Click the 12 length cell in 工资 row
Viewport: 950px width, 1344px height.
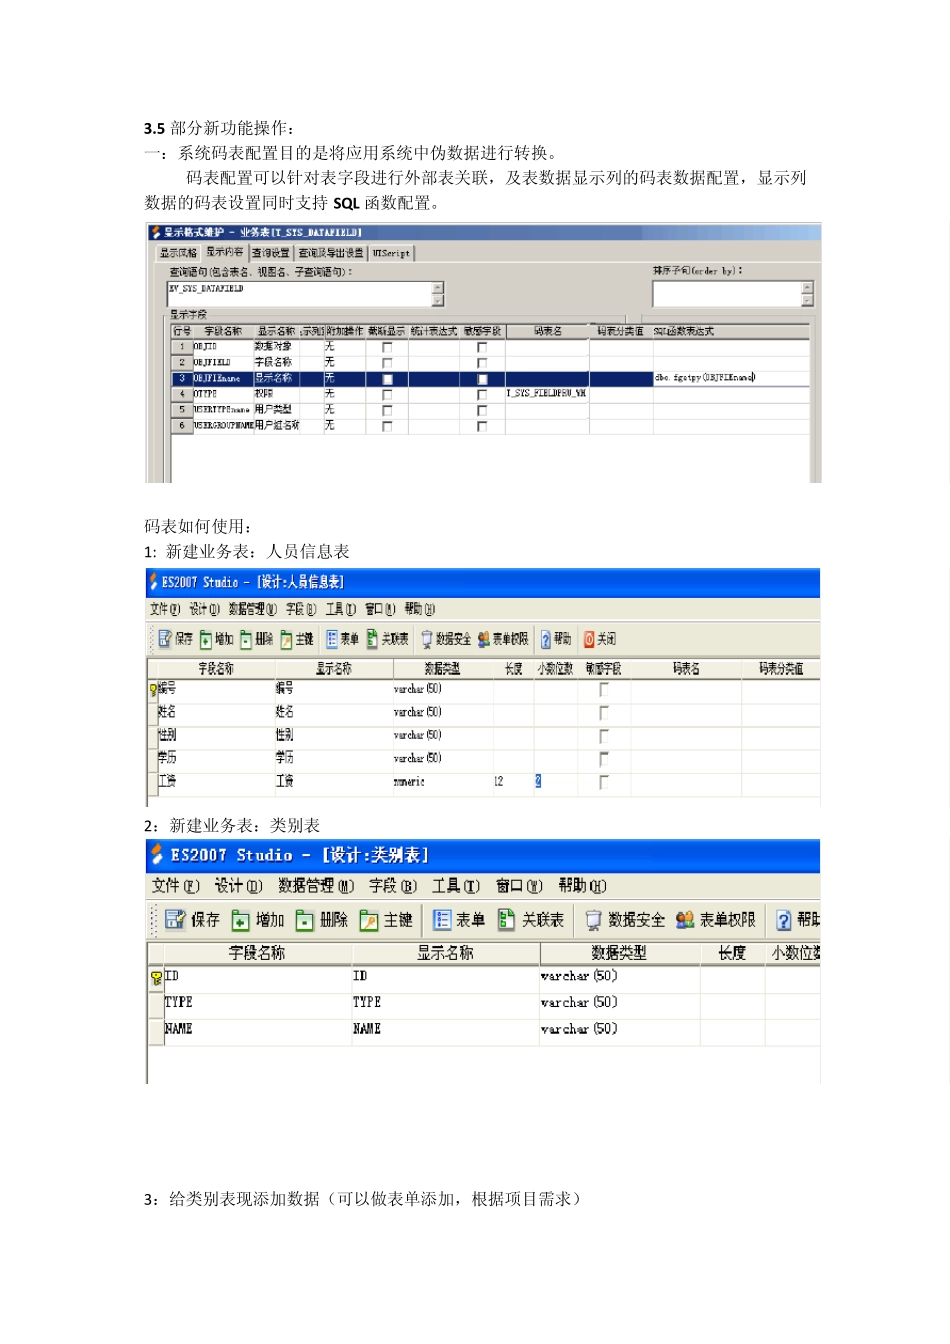point(513,782)
